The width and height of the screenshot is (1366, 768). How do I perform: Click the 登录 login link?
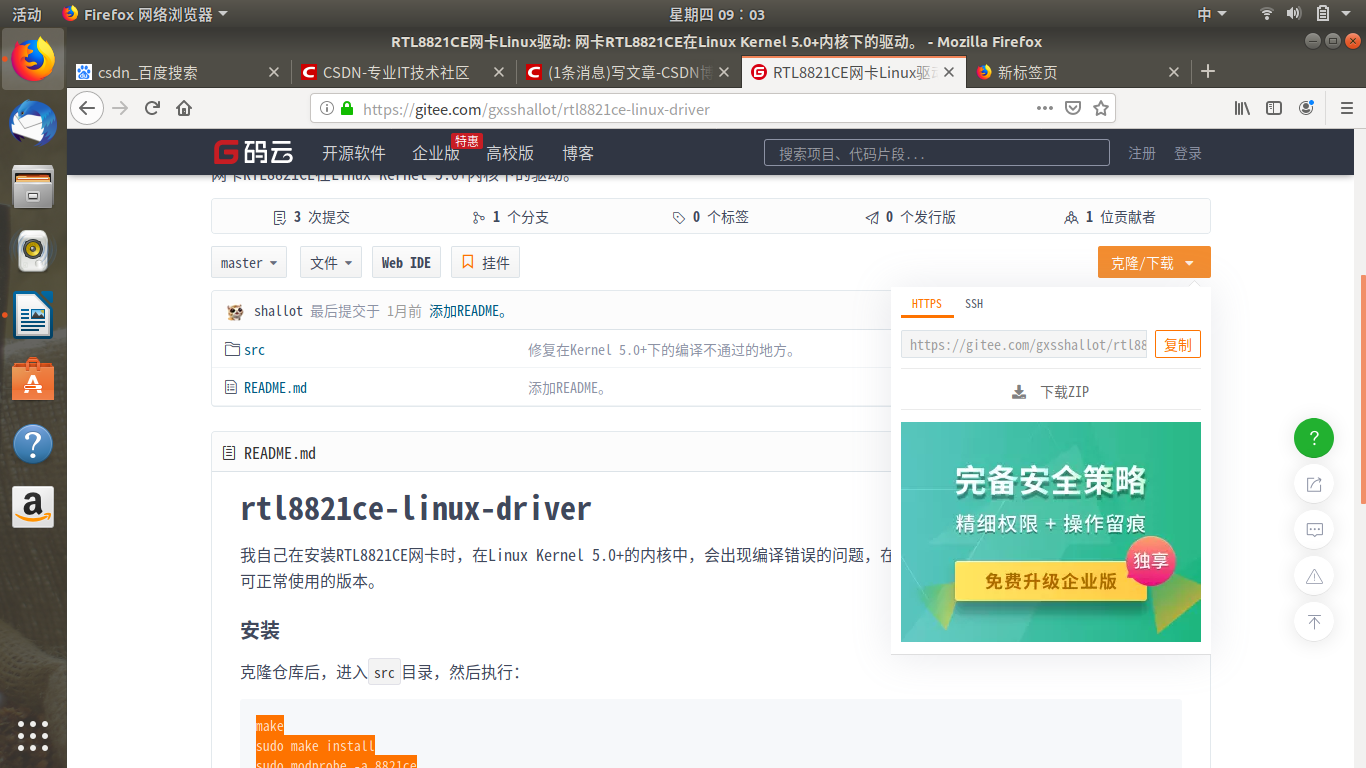(x=1188, y=153)
